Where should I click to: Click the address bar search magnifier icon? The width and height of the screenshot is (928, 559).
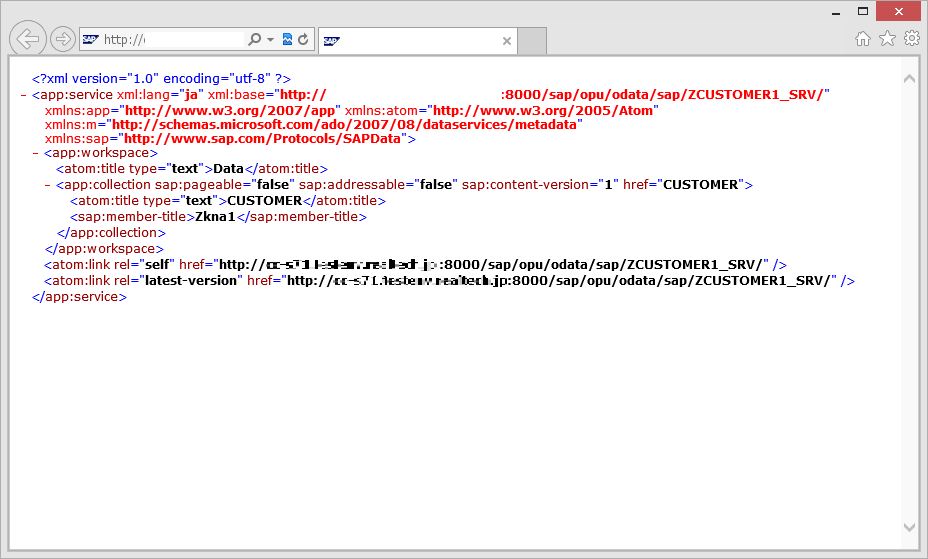click(x=254, y=39)
